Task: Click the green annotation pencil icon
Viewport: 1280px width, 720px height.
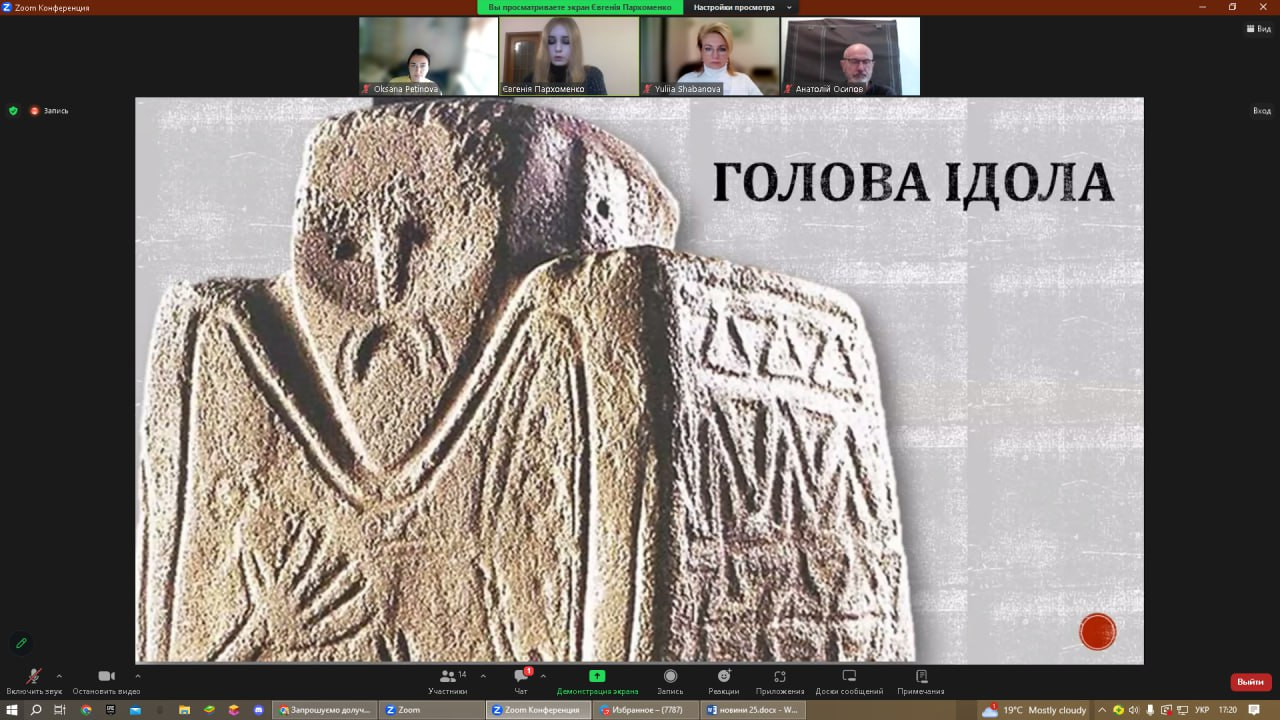Action: (x=21, y=643)
